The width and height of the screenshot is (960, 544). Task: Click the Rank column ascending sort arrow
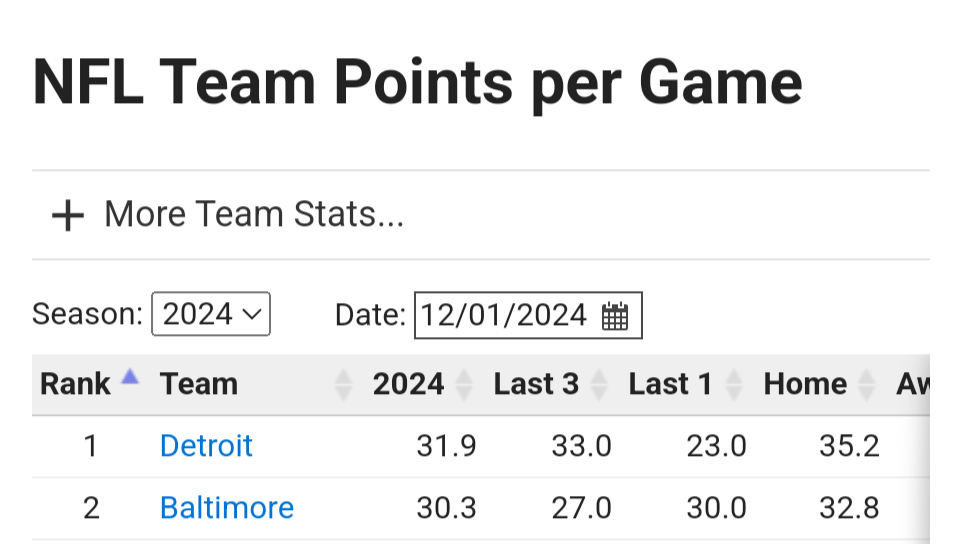(x=128, y=377)
